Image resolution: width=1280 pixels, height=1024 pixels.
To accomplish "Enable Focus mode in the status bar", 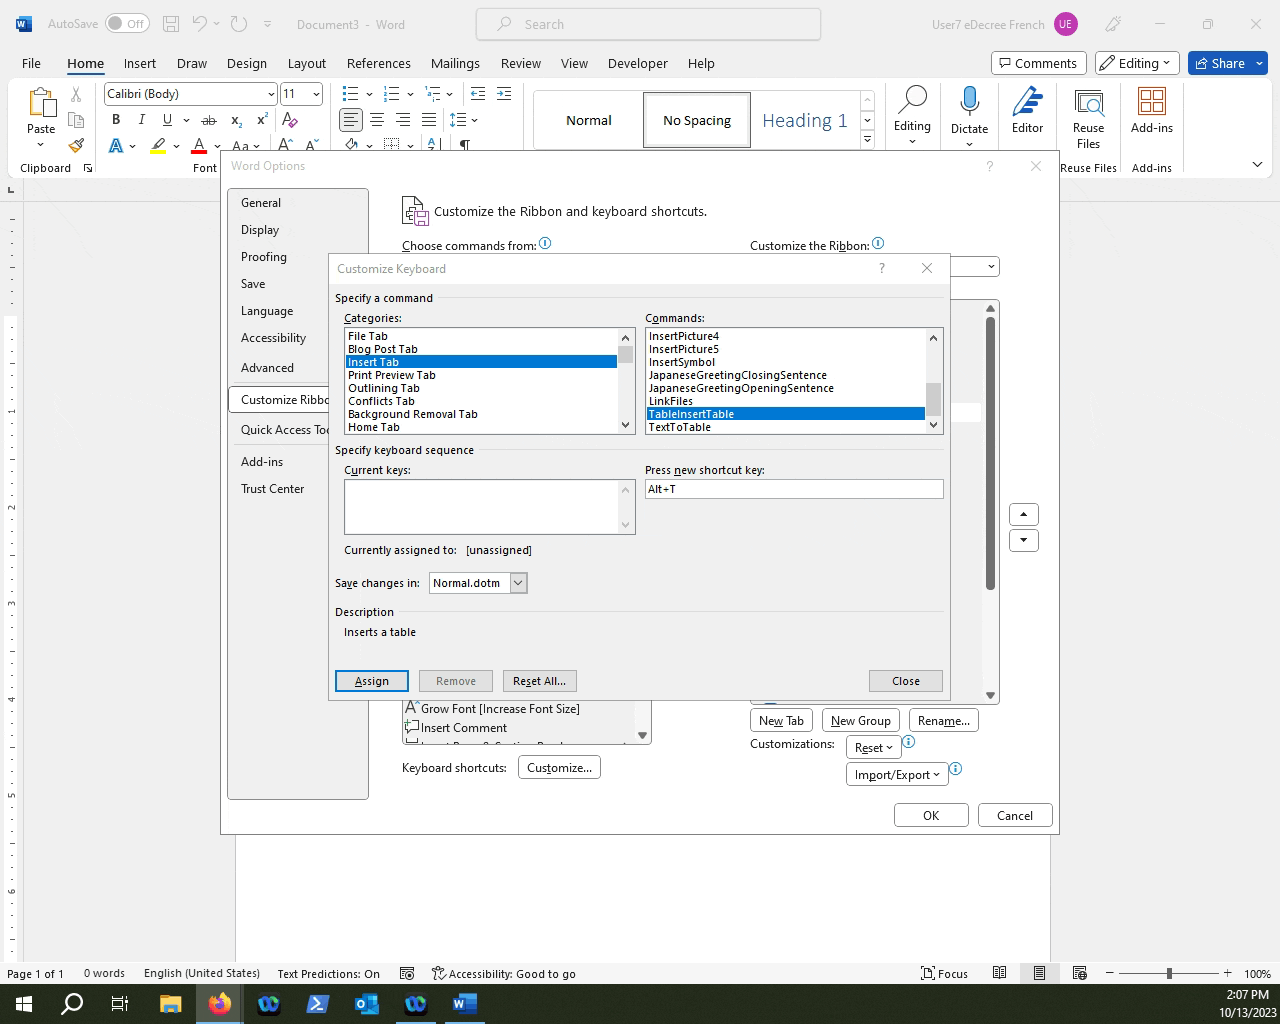I will point(944,973).
